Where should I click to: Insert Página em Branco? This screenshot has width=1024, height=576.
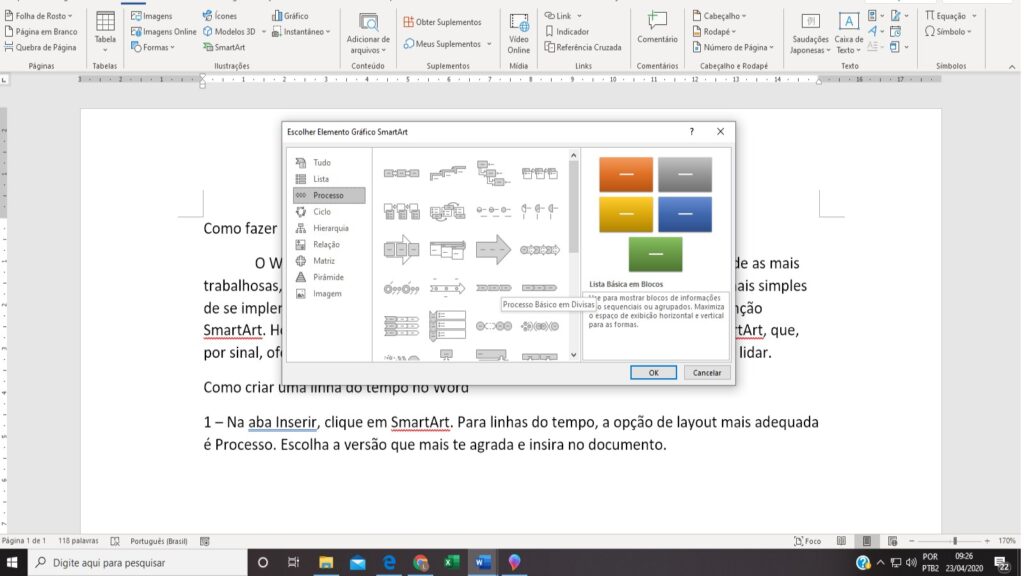click(40, 31)
